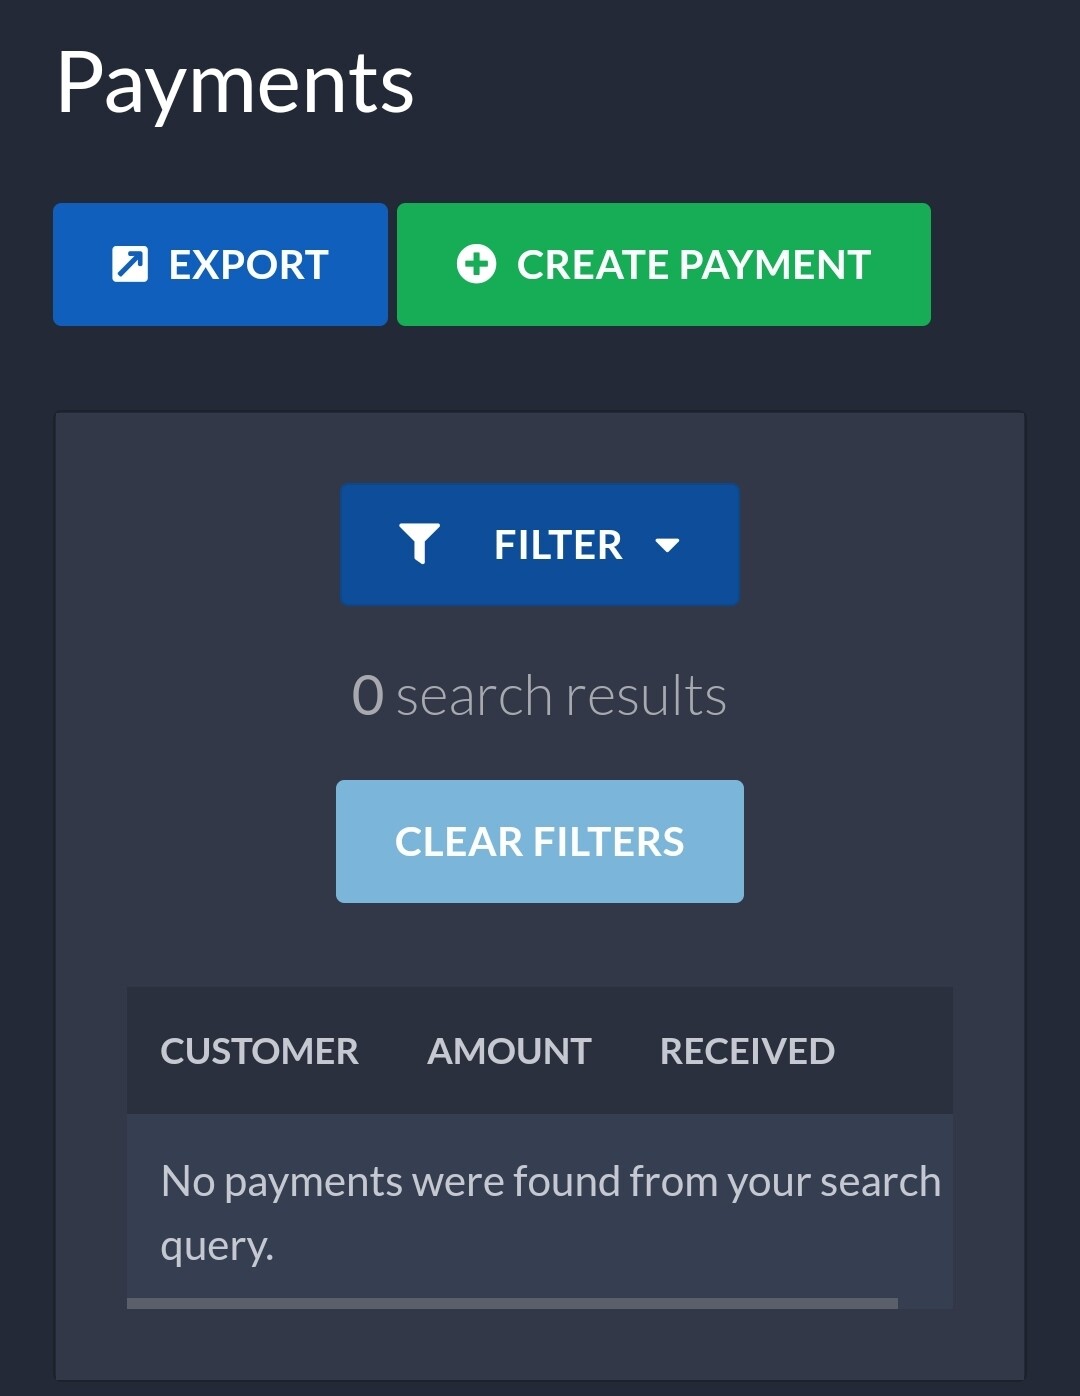Viewport: 1080px width, 1396px height.
Task: Clear all applied filters
Action: coord(540,842)
